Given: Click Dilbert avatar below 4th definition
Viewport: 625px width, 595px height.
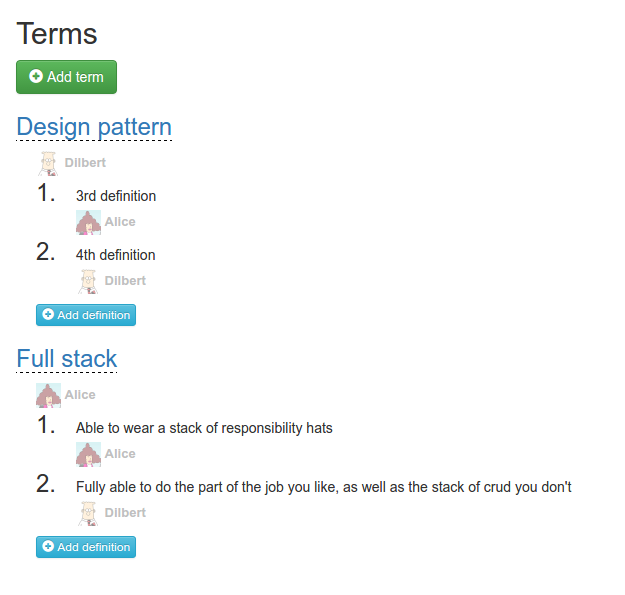Looking at the screenshot, I should point(88,281).
